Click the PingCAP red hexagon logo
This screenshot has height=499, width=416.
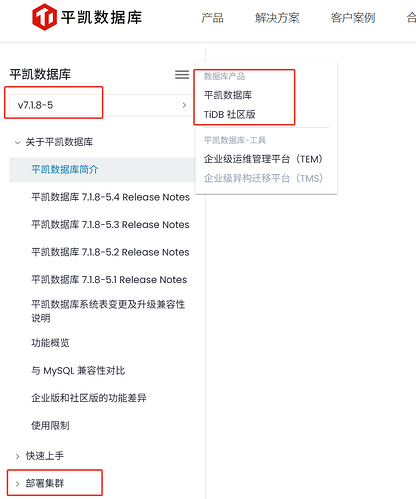44,17
